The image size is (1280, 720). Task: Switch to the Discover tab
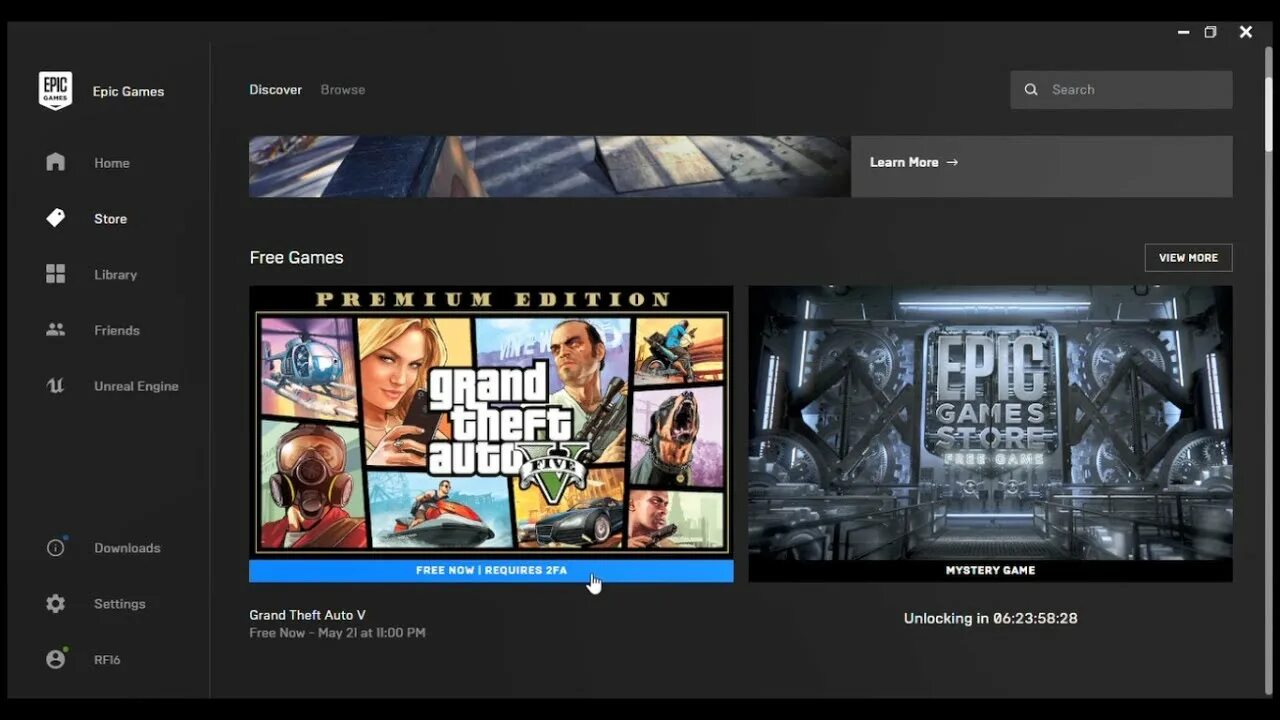[275, 90]
